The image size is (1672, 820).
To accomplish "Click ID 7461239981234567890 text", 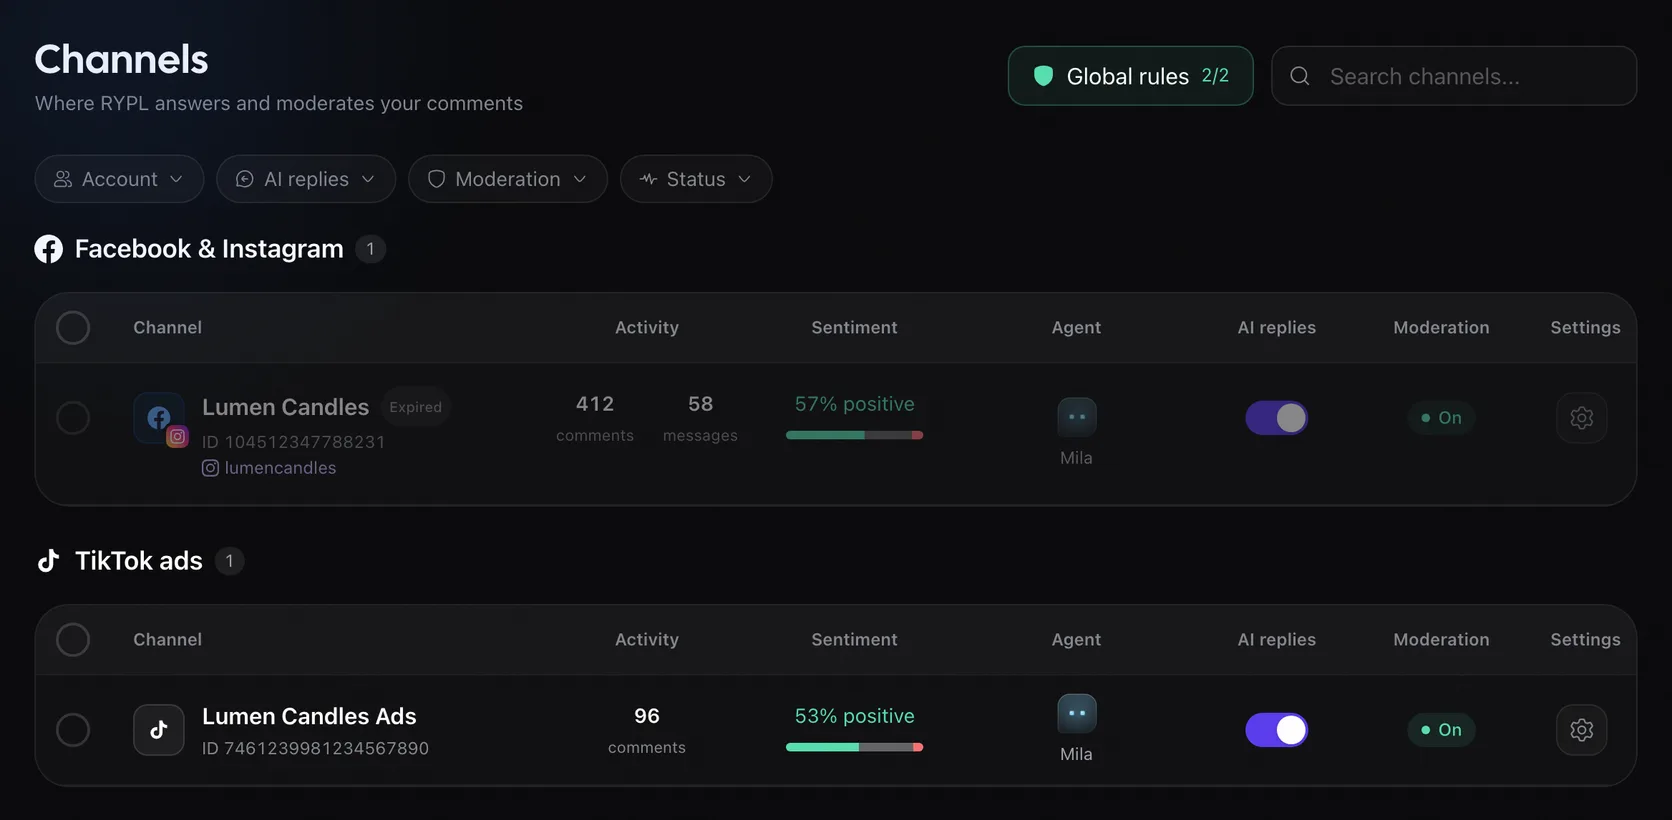I will click(x=316, y=748).
